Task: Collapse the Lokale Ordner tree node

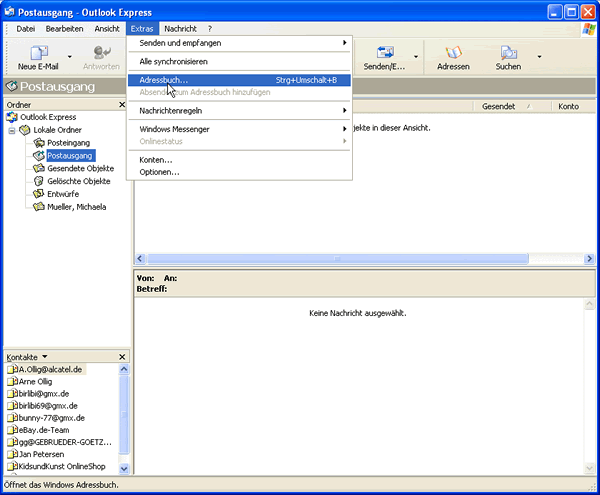Action: pyautogui.click(x=12, y=130)
